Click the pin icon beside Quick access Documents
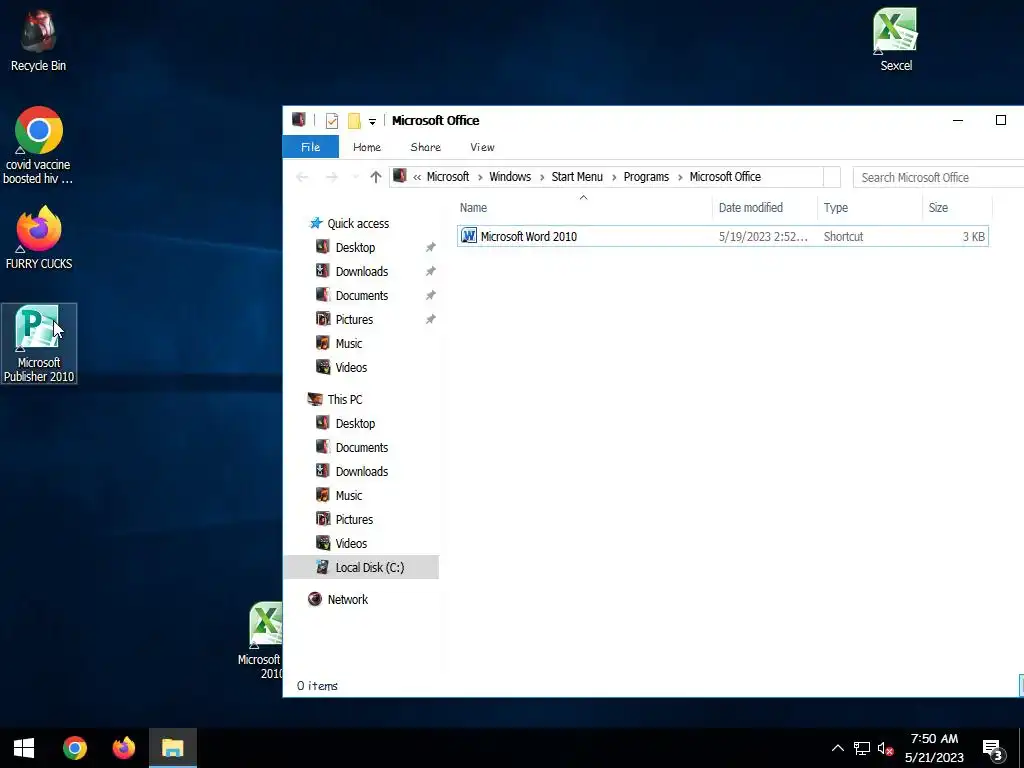Screen dimensions: 1024x768 click(x=430, y=296)
